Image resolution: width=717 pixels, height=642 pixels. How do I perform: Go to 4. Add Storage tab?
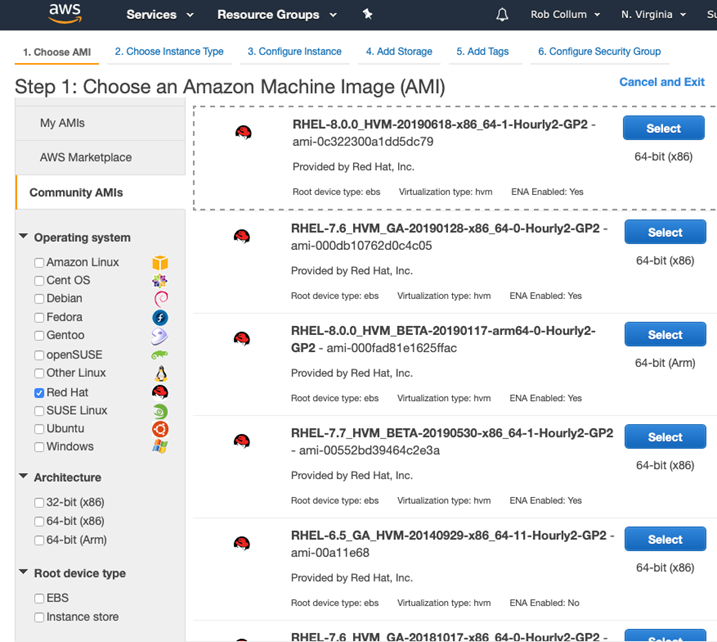pyautogui.click(x=399, y=52)
